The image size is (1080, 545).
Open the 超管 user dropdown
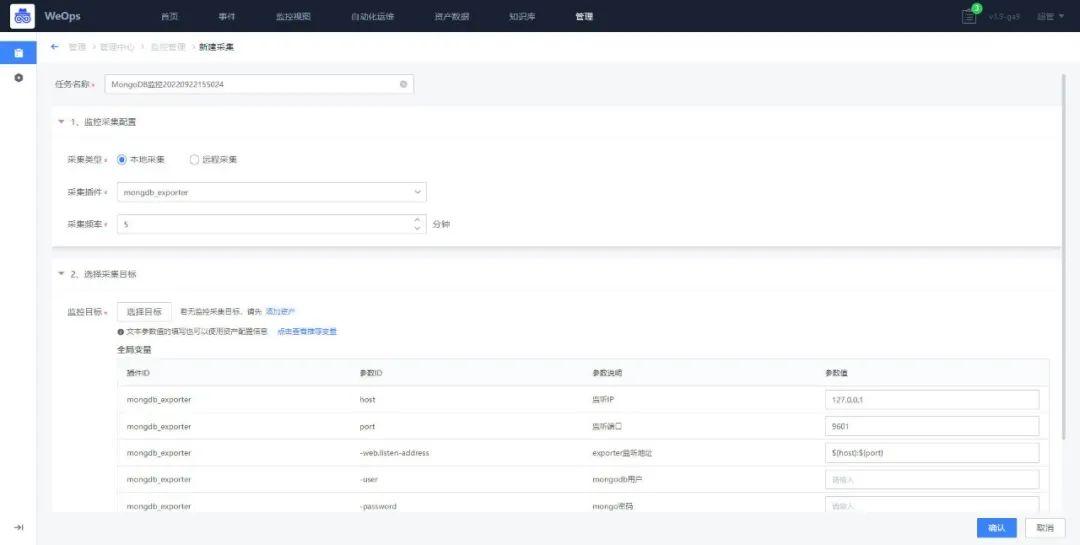pos(1050,17)
